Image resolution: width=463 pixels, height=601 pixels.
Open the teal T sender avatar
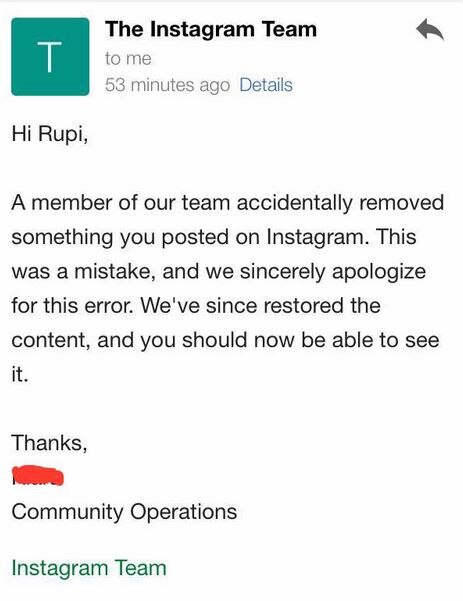50,57
